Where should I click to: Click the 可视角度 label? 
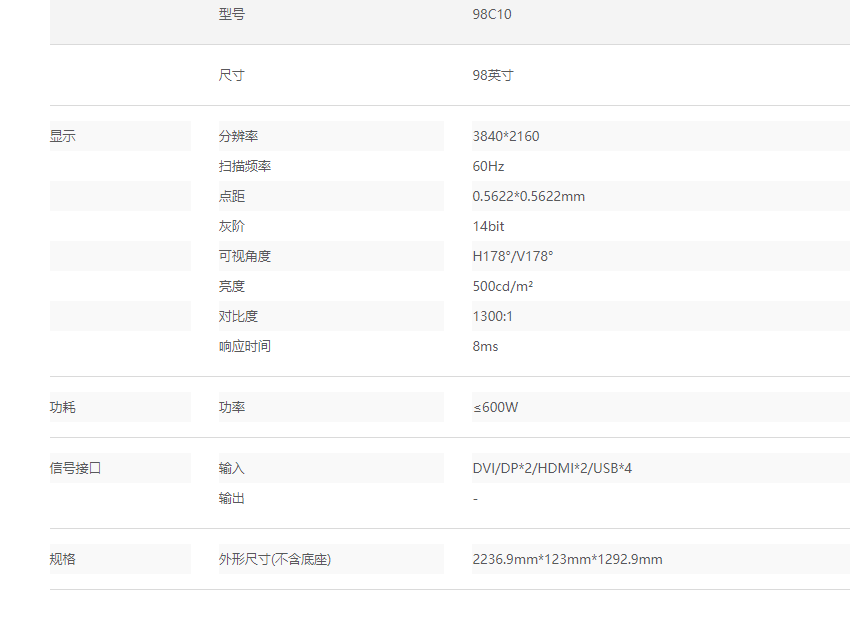click(245, 256)
